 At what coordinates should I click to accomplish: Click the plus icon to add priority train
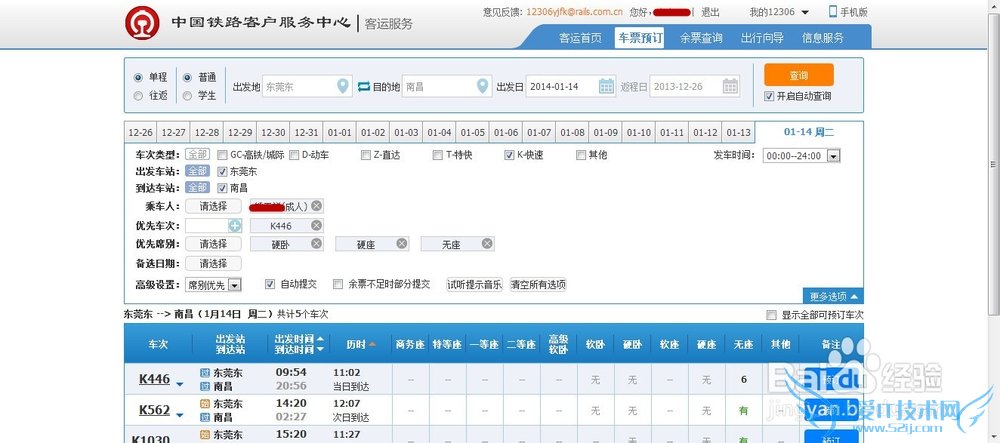(235, 226)
